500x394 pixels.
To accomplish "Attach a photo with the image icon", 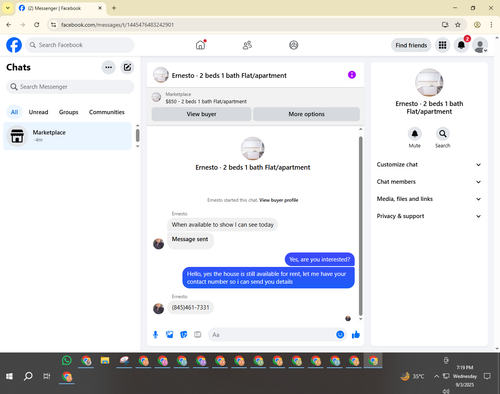I will 170,334.
